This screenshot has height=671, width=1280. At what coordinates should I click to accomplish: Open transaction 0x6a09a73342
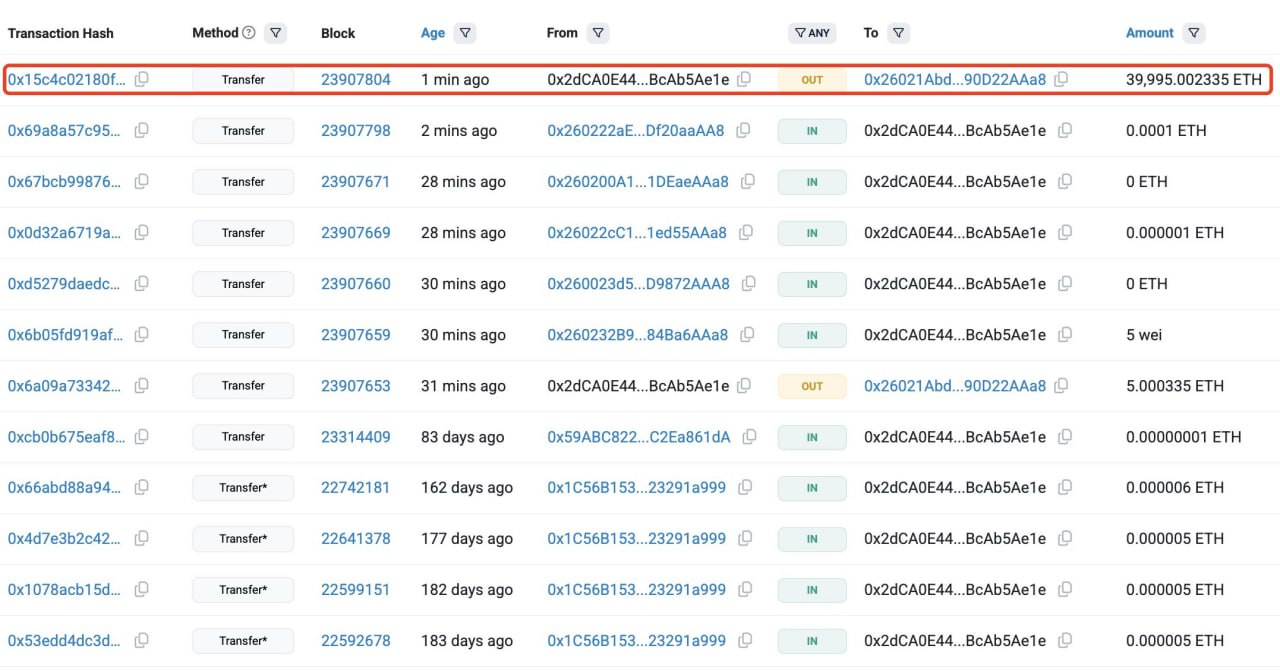66,386
